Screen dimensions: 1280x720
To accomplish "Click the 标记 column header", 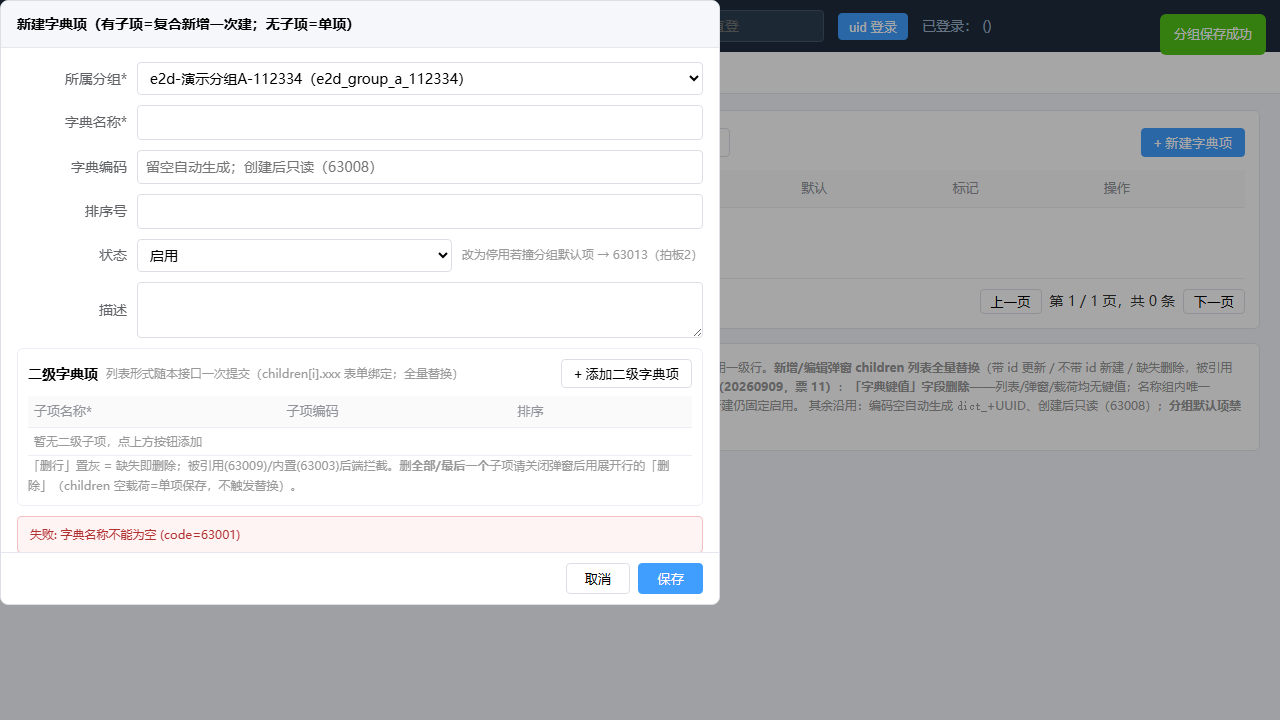I will pos(965,188).
